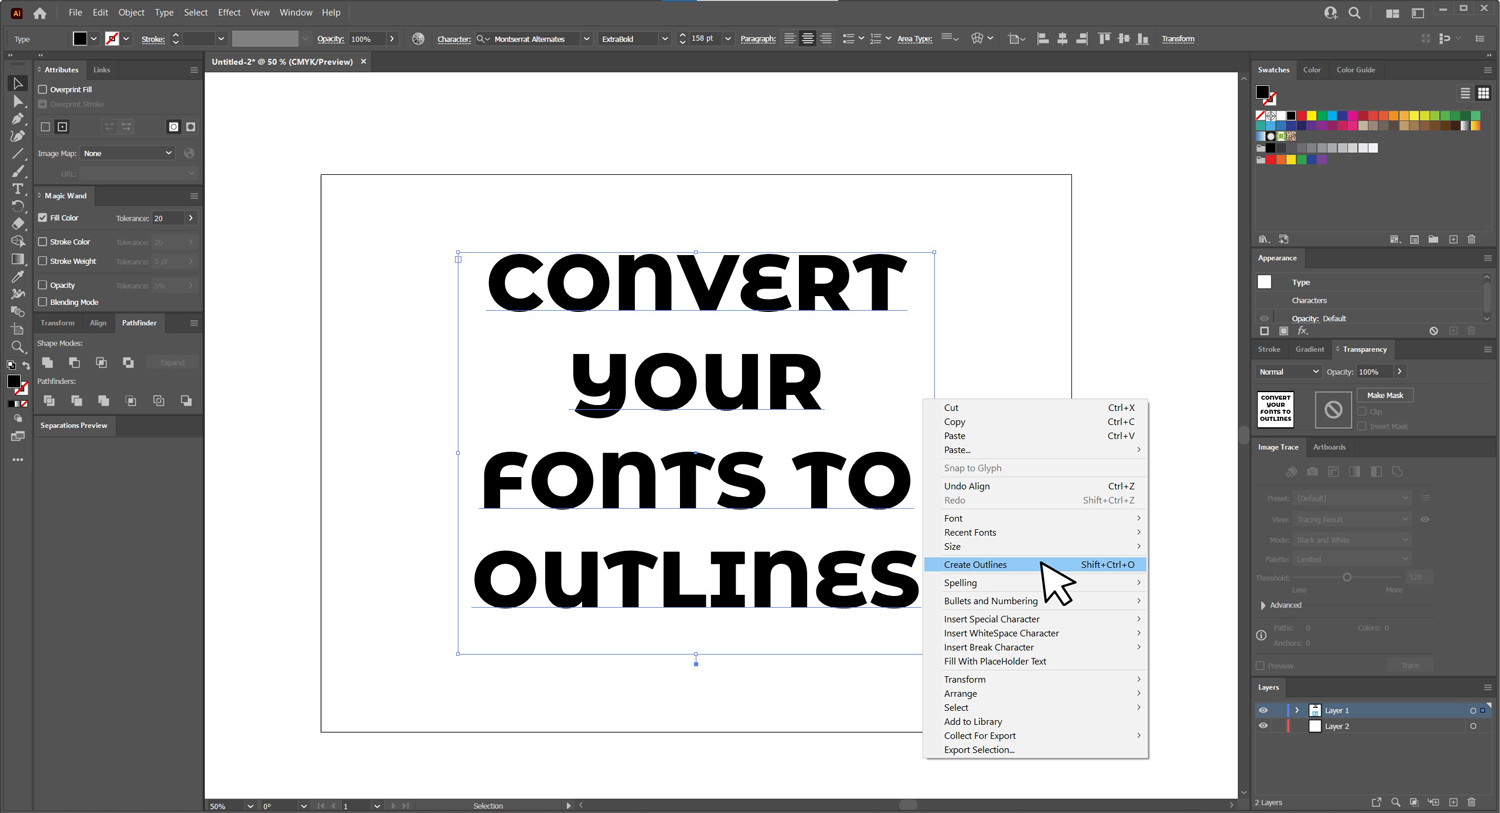Choose Create Outlines from context menu
Viewport: 1500px width, 813px height.
(975, 565)
